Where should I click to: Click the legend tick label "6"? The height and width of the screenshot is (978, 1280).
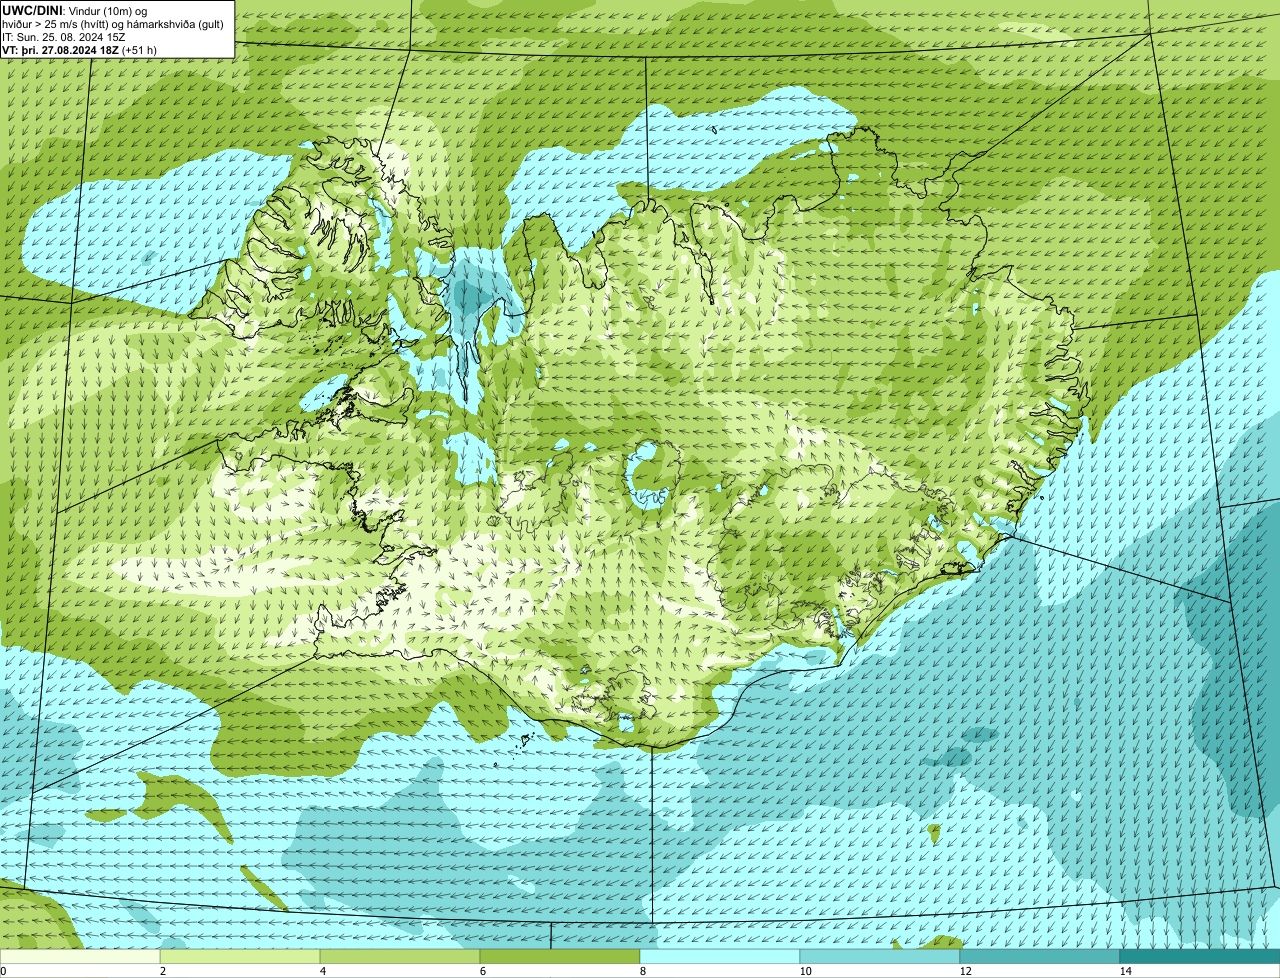pos(482,971)
